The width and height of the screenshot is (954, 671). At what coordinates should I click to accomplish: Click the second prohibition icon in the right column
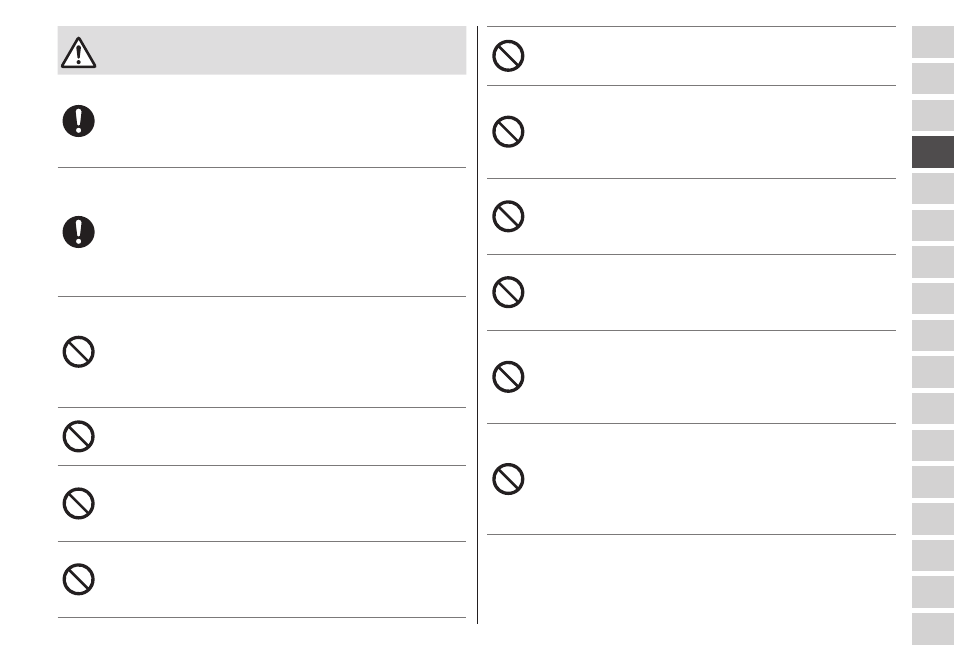click(x=508, y=131)
